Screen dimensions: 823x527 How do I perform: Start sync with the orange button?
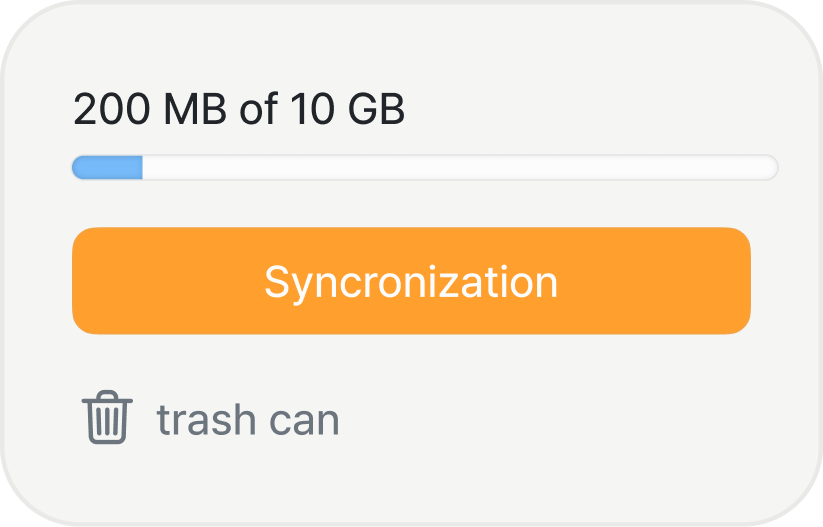(x=411, y=281)
